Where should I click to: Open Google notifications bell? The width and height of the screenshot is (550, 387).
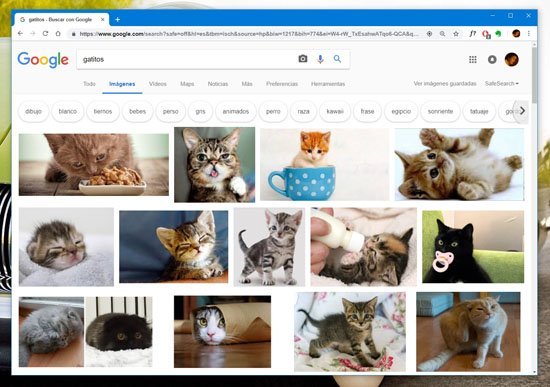pos(492,59)
